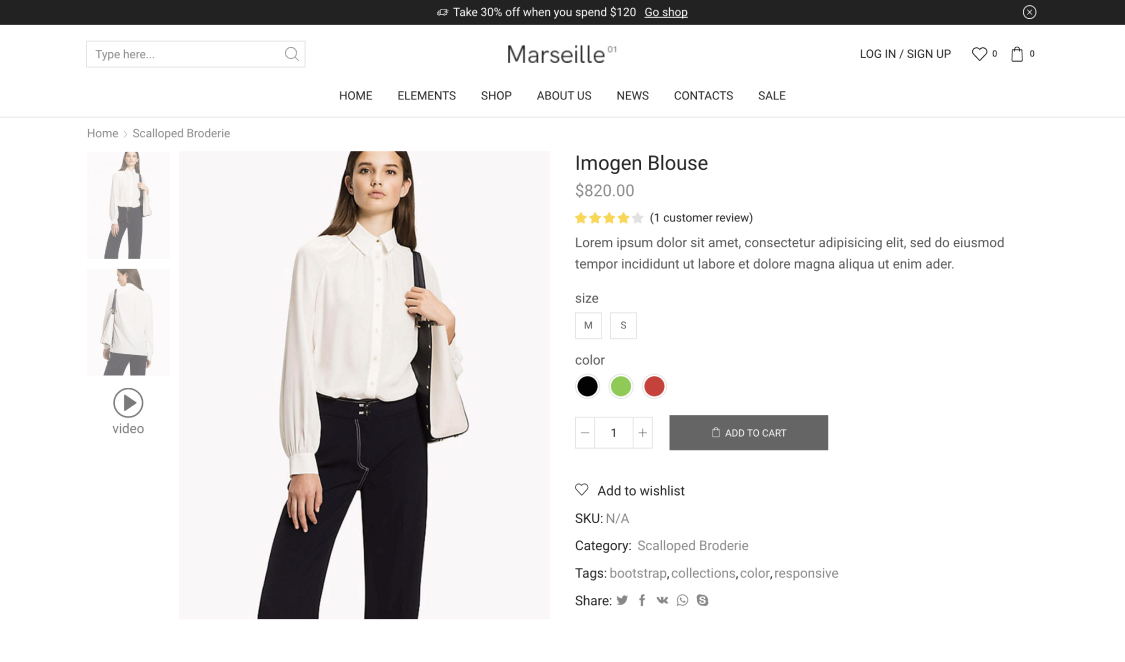1125x662 pixels.
Task: Pick the black color swatch
Action: tap(588, 386)
